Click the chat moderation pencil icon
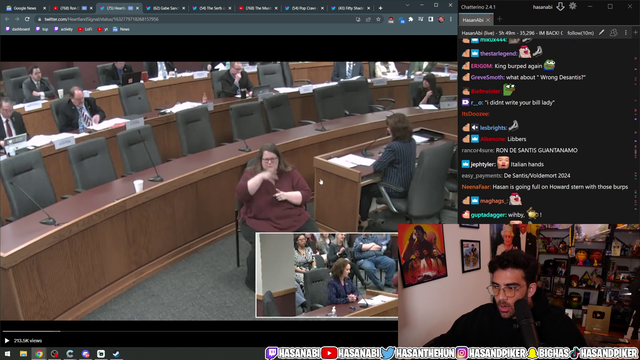The image size is (640, 360). [601, 33]
